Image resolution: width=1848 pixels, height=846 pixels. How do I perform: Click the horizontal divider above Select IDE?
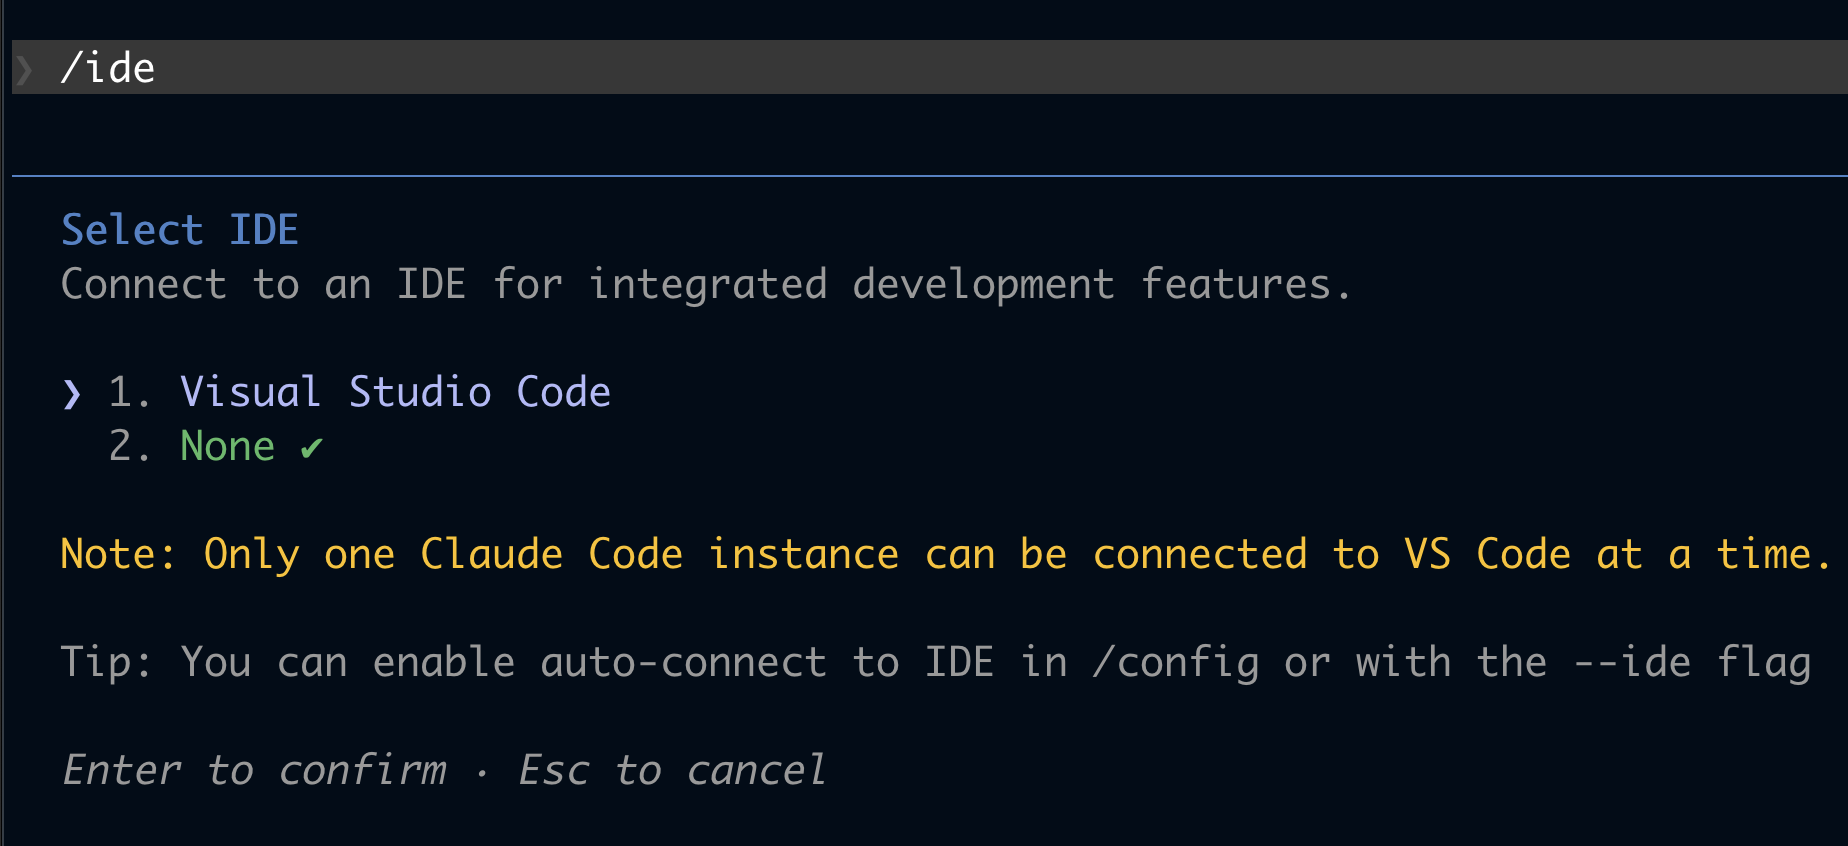[930, 176]
